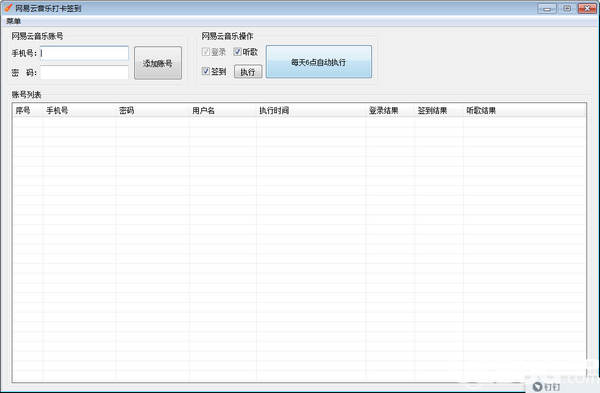Focus the 手机号 input field
The height and width of the screenshot is (393, 600).
click(x=84, y=53)
